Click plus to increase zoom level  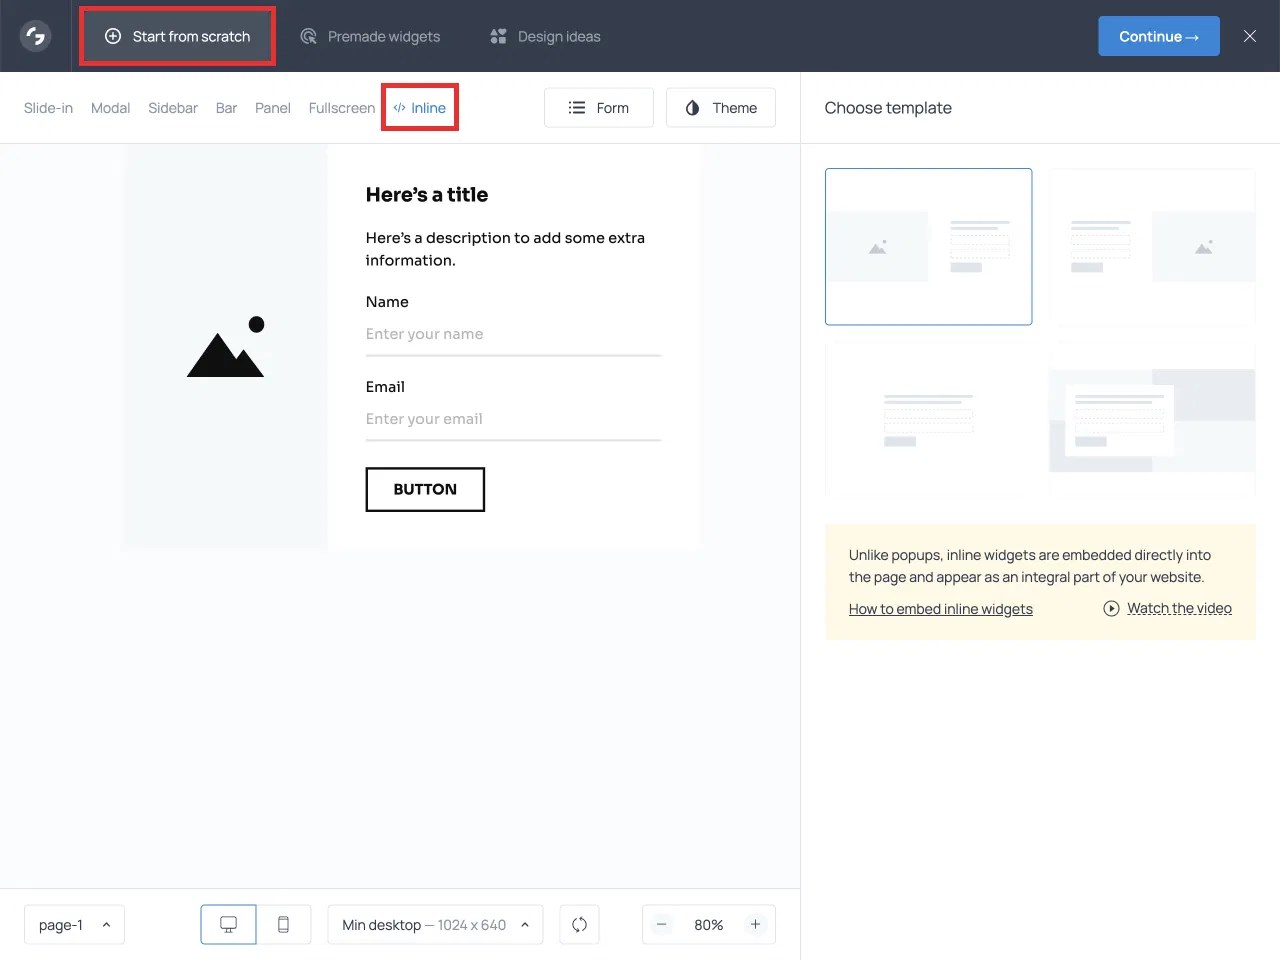pos(756,924)
